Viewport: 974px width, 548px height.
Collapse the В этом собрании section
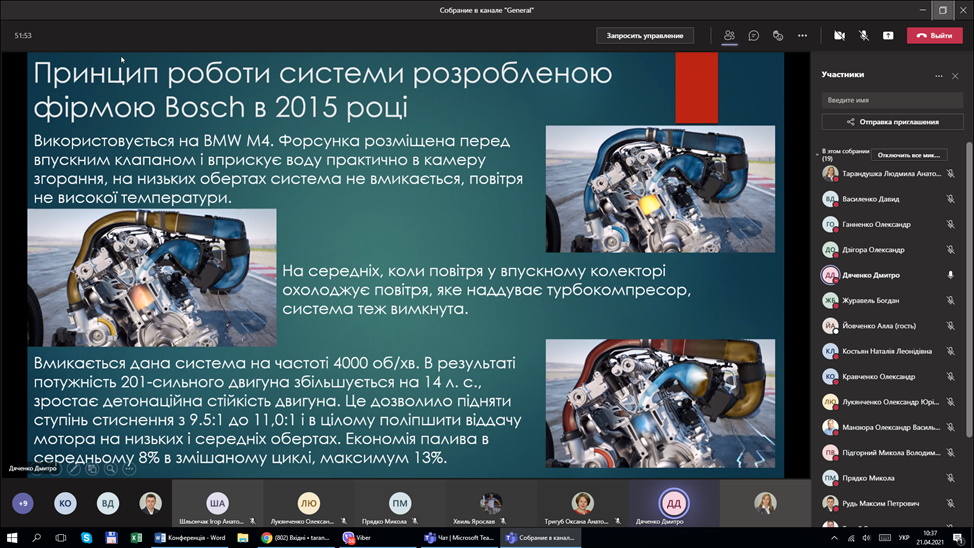[x=817, y=154]
